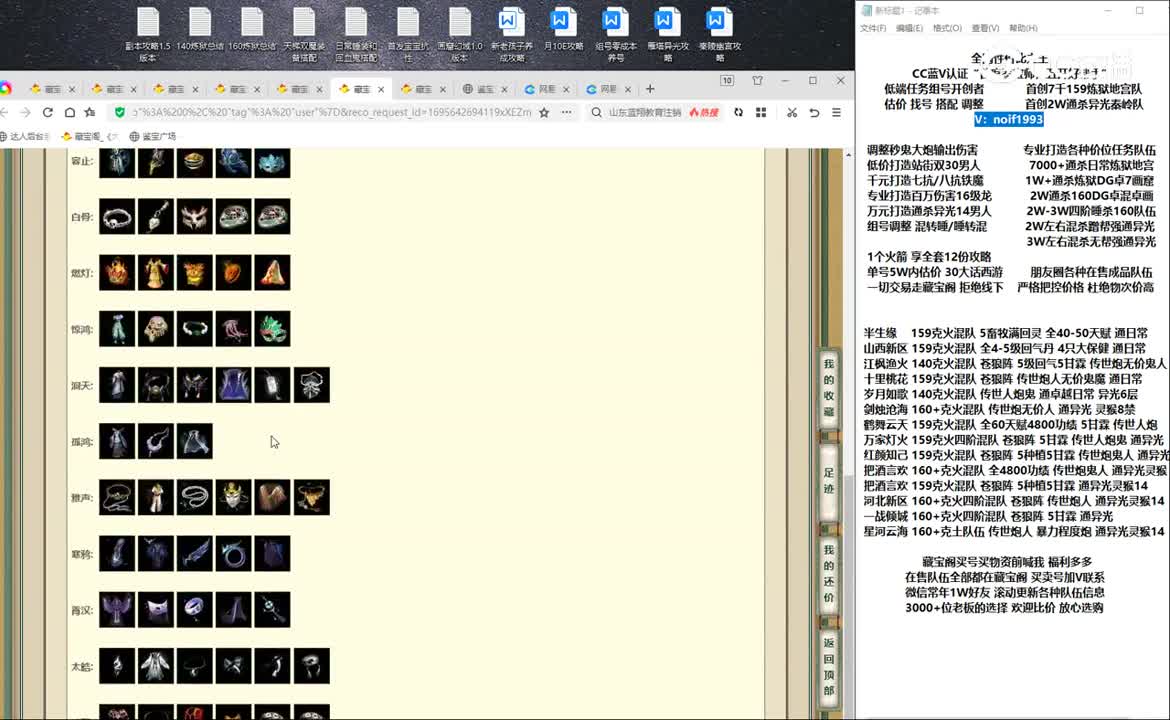Click the browser undo-close-tab arrow icon
The width and height of the screenshot is (1170, 720).
click(x=814, y=113)
